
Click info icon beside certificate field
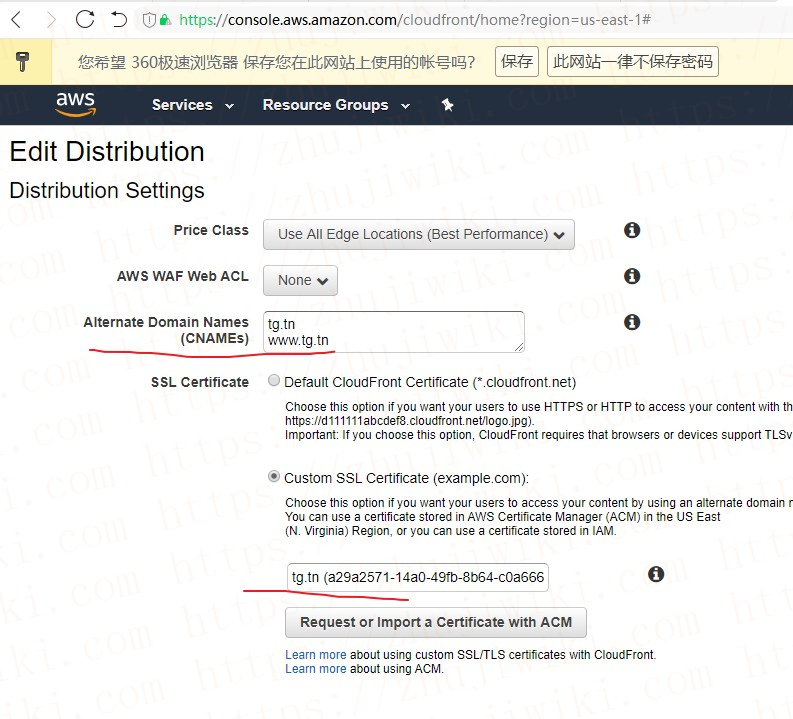click(x=656, y=574)
